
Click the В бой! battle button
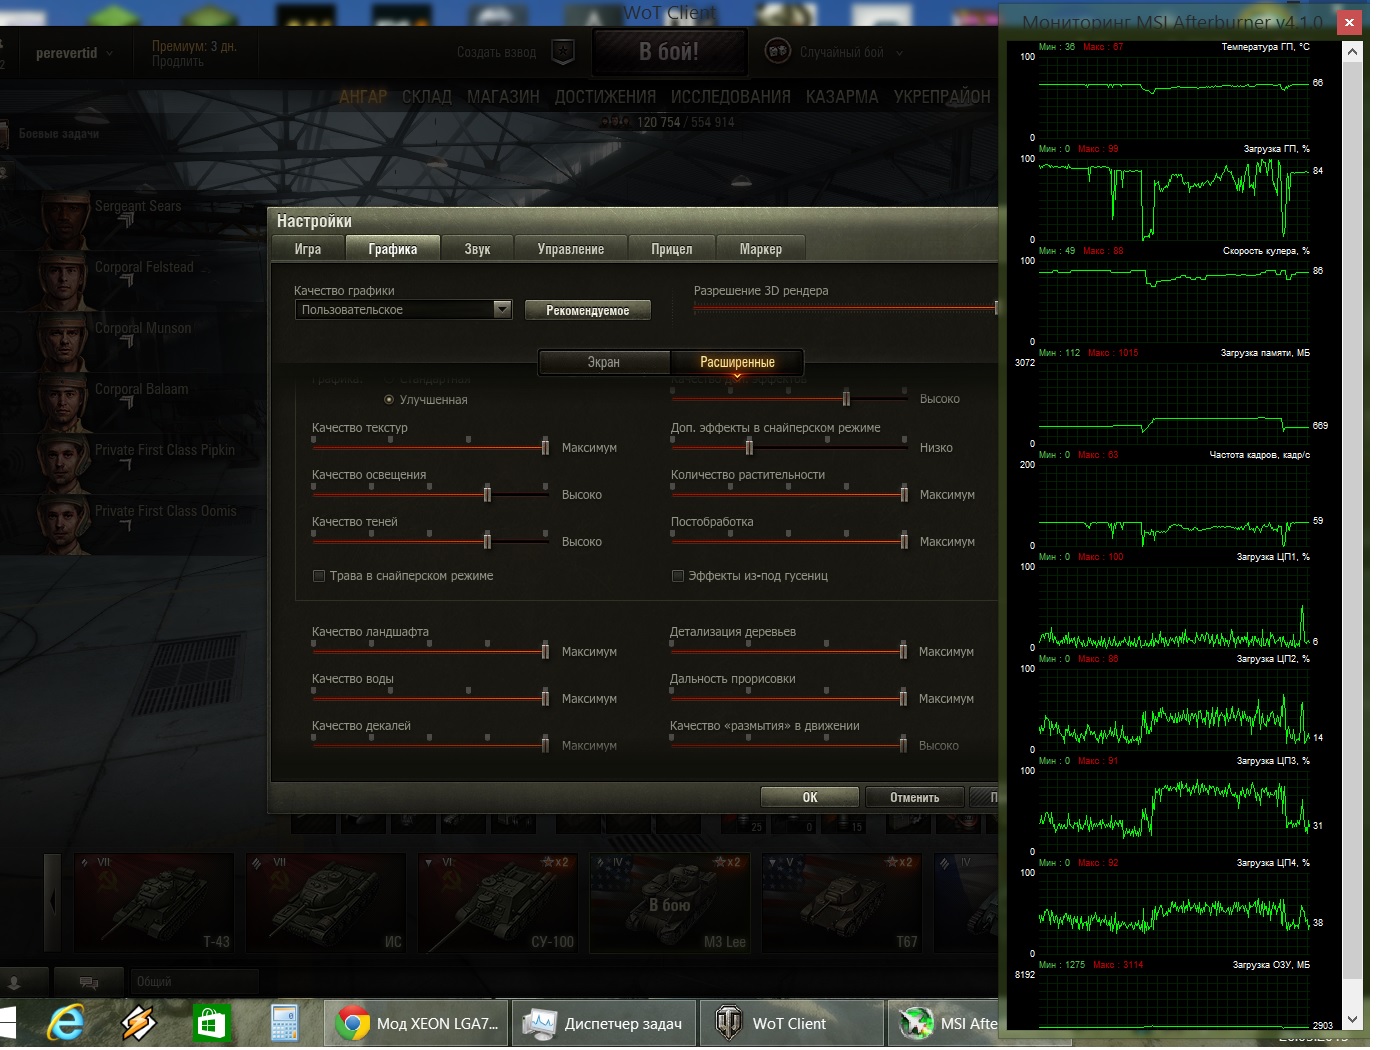click(x=669, y=52)
